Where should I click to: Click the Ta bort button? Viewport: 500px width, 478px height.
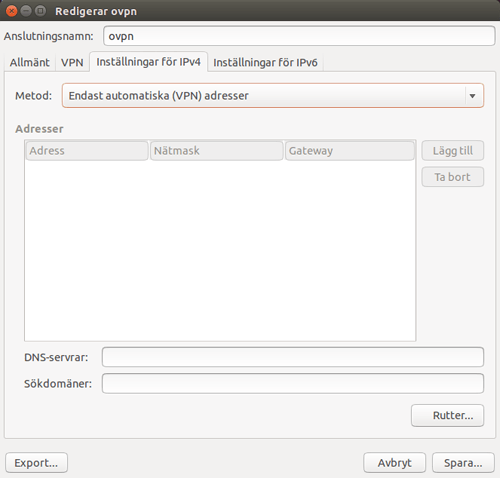pos(453,177)
